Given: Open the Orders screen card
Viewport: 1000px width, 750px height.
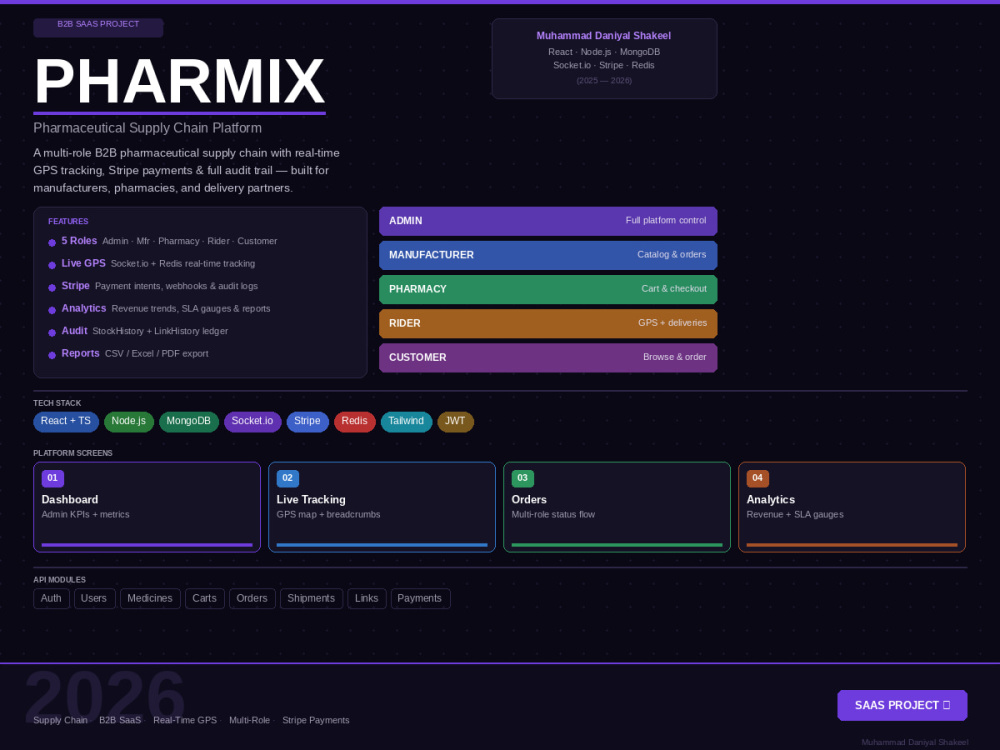Looking at the screenshot, I should click(617, 507).
